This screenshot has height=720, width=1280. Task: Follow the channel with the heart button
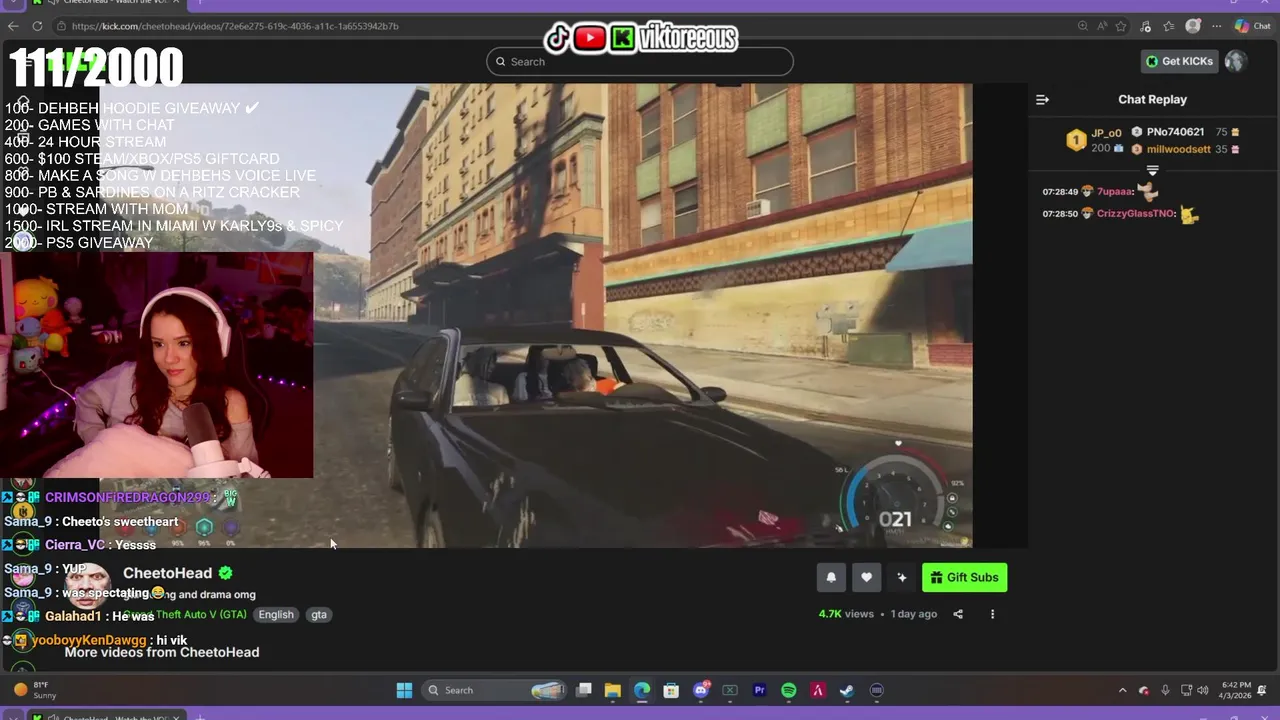(x=866, y=577)
